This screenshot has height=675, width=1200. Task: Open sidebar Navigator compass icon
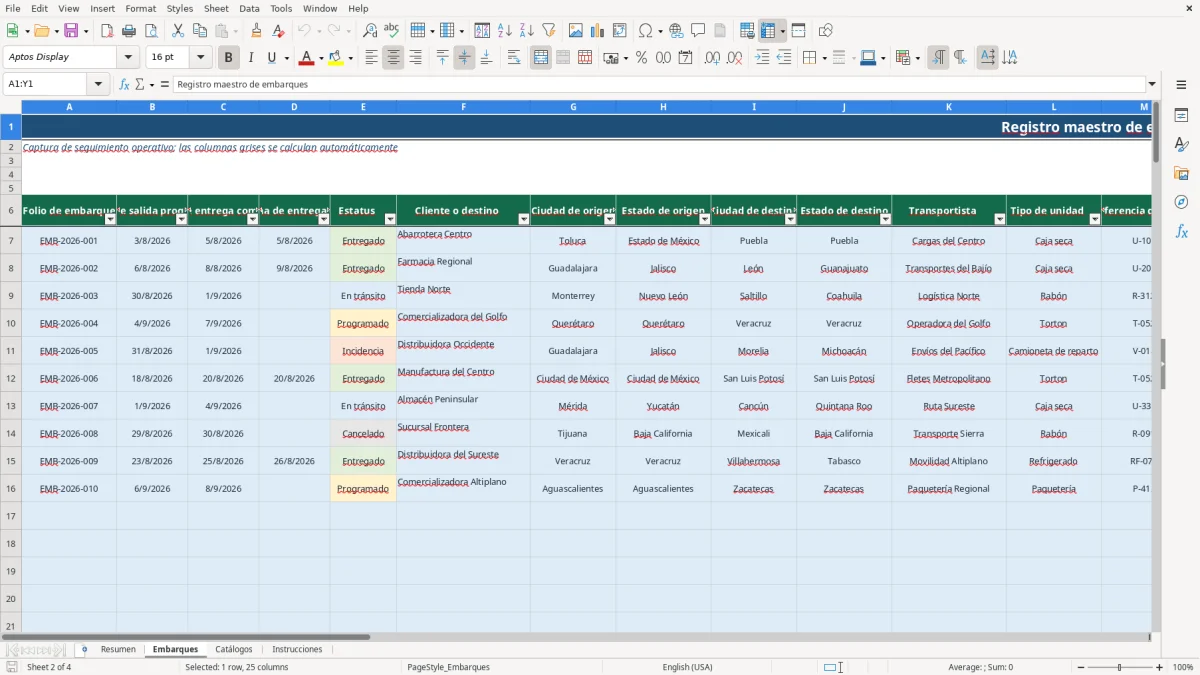[x=1181, y=203]
